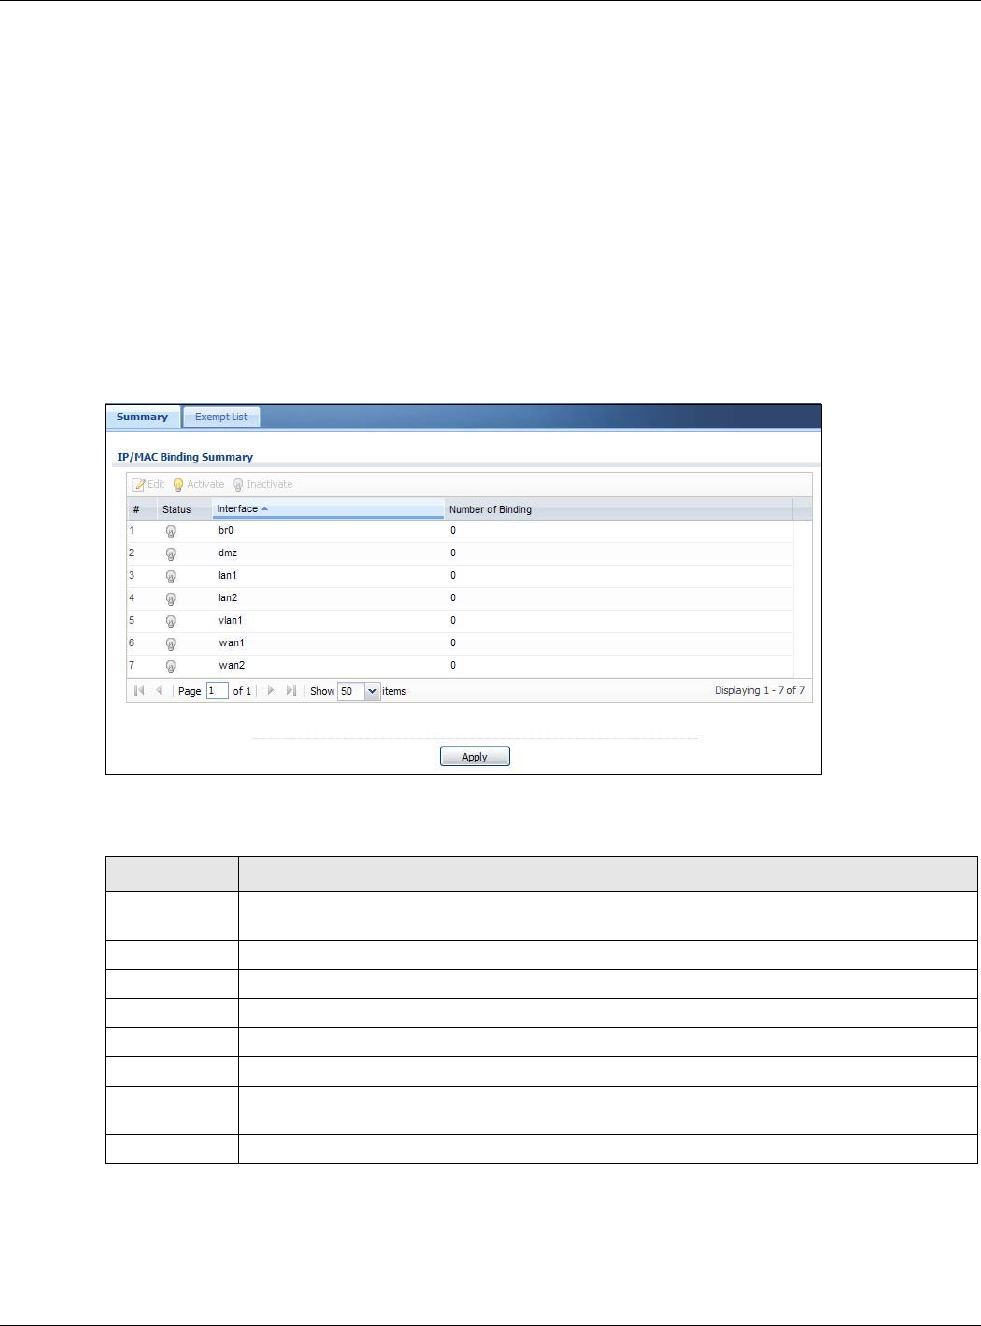Go to last page arrow
The width and height of the screenshot is (981, 1326).
click(291, 691)
